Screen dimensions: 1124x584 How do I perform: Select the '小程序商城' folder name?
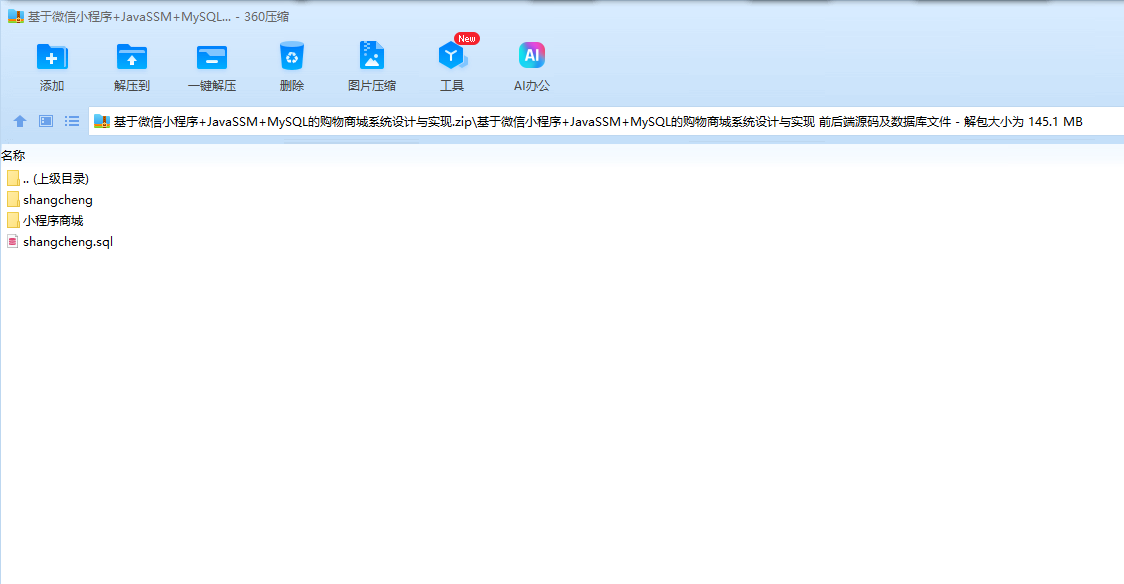point(53,221)
